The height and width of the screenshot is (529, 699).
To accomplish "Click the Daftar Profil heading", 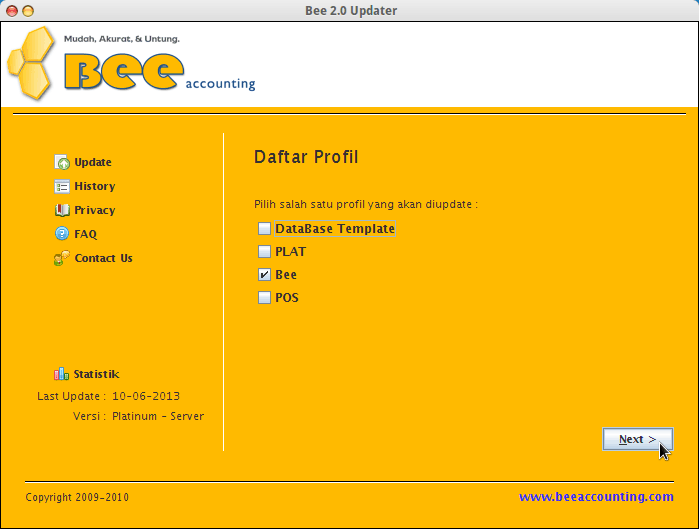I will 306,157.
